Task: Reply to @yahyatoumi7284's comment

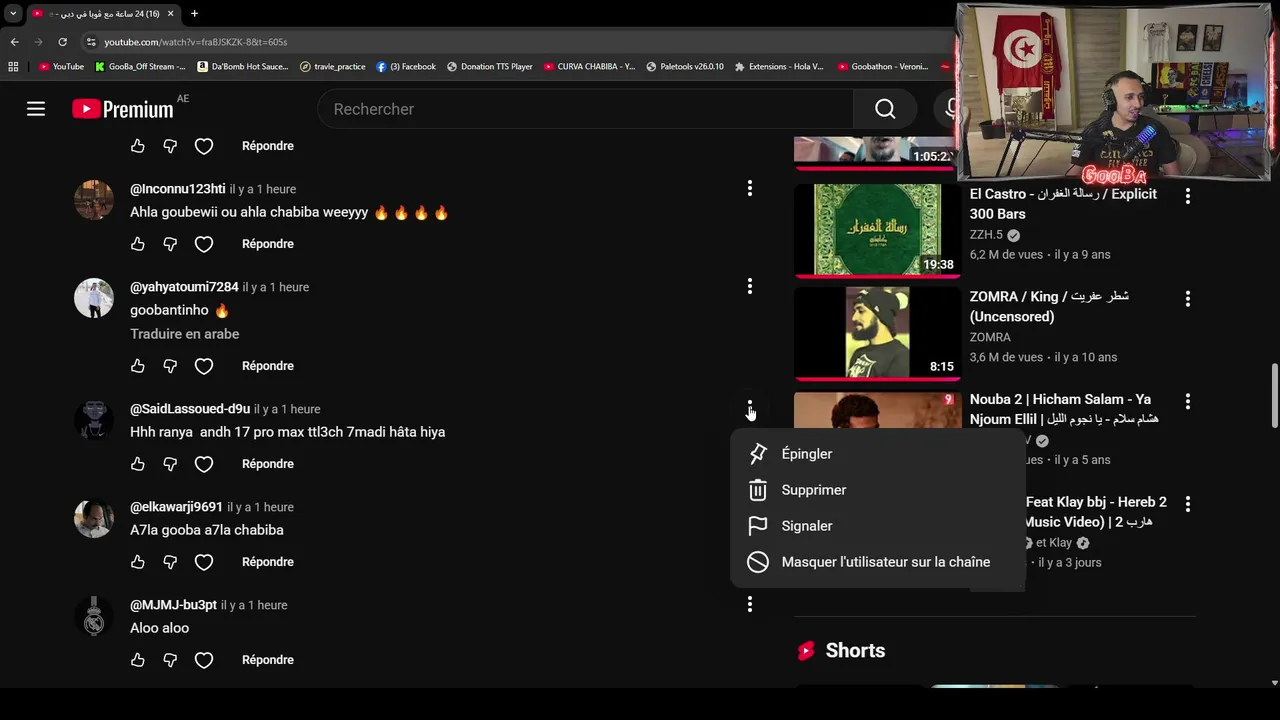Action: click(x=268, y=366)
